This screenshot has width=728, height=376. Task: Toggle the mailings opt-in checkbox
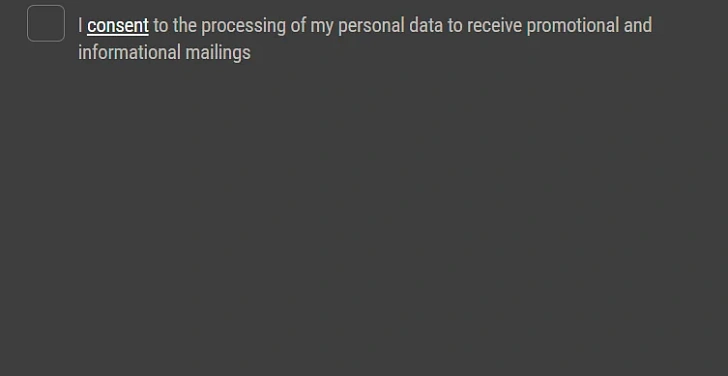pyautogui.click(x=46, y=24)
